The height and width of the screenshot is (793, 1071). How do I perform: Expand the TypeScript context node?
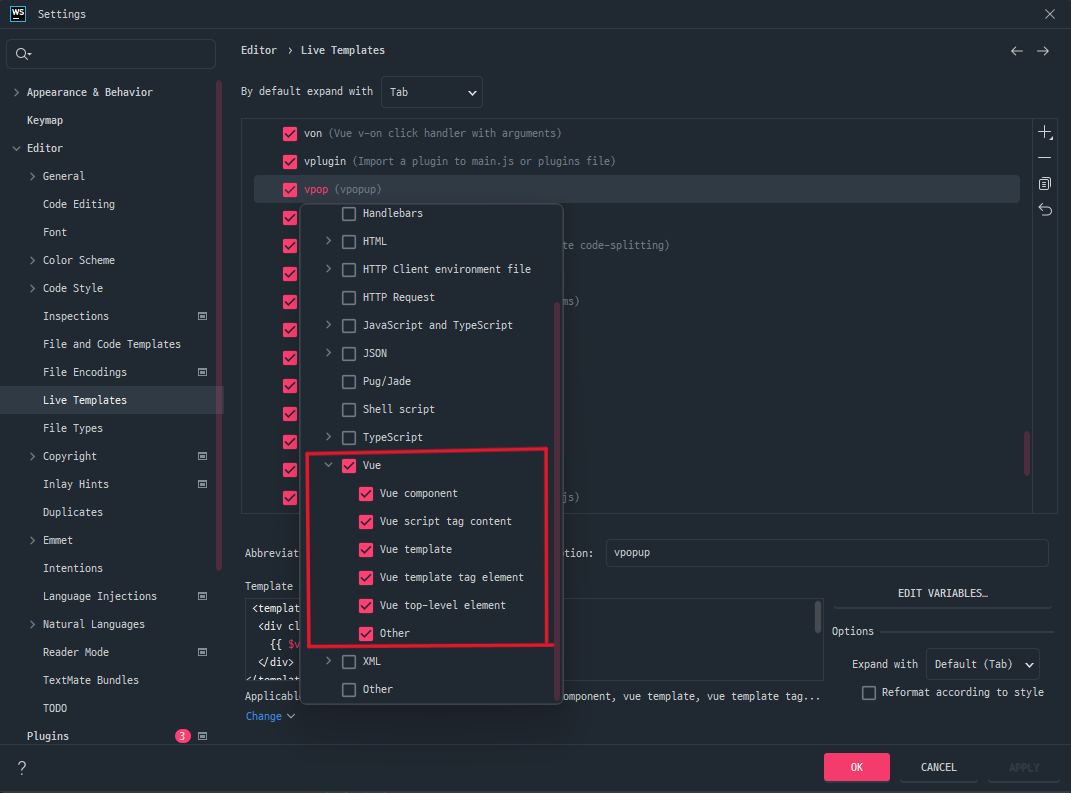coord(329,437)
